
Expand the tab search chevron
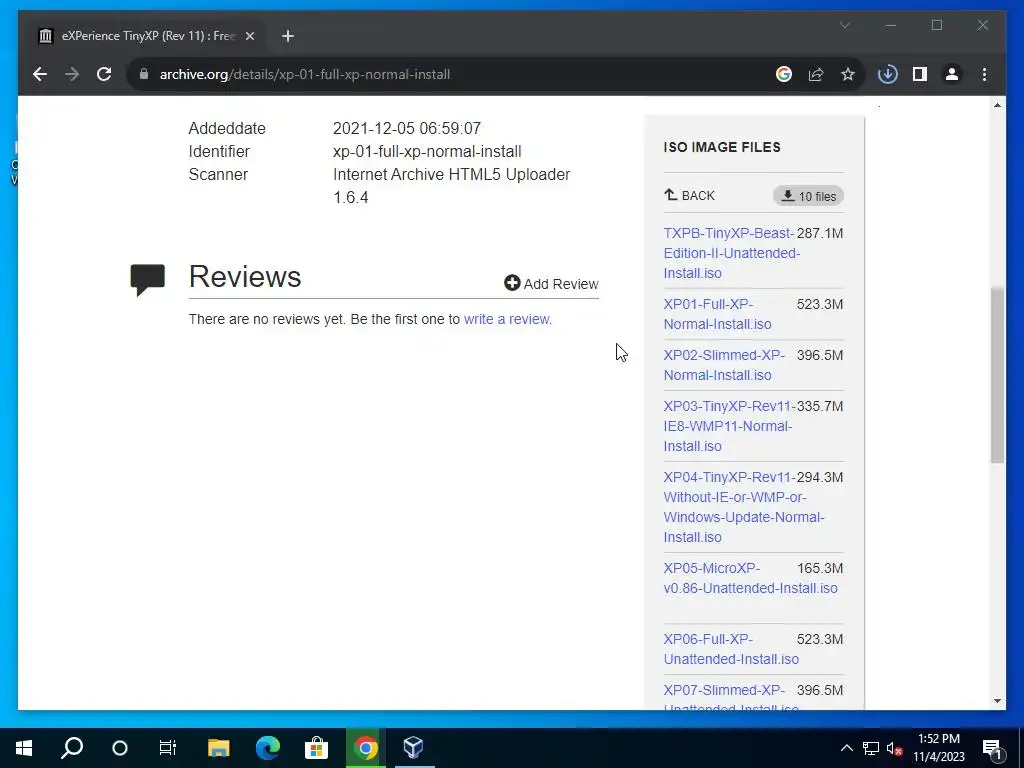(x=844, y=25)
